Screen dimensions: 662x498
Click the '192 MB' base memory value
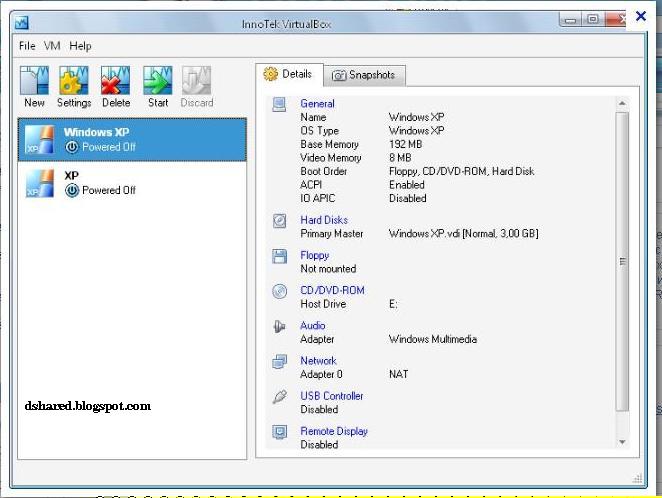coord(406,144)
